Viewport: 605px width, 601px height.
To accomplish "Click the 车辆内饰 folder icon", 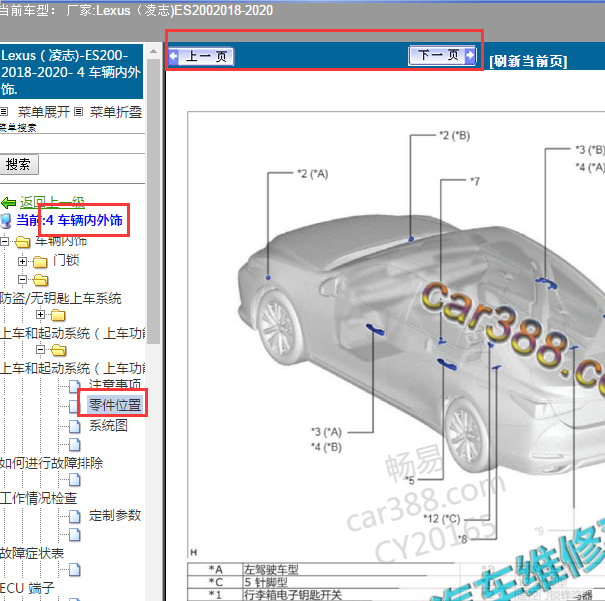I will [23, 242].
